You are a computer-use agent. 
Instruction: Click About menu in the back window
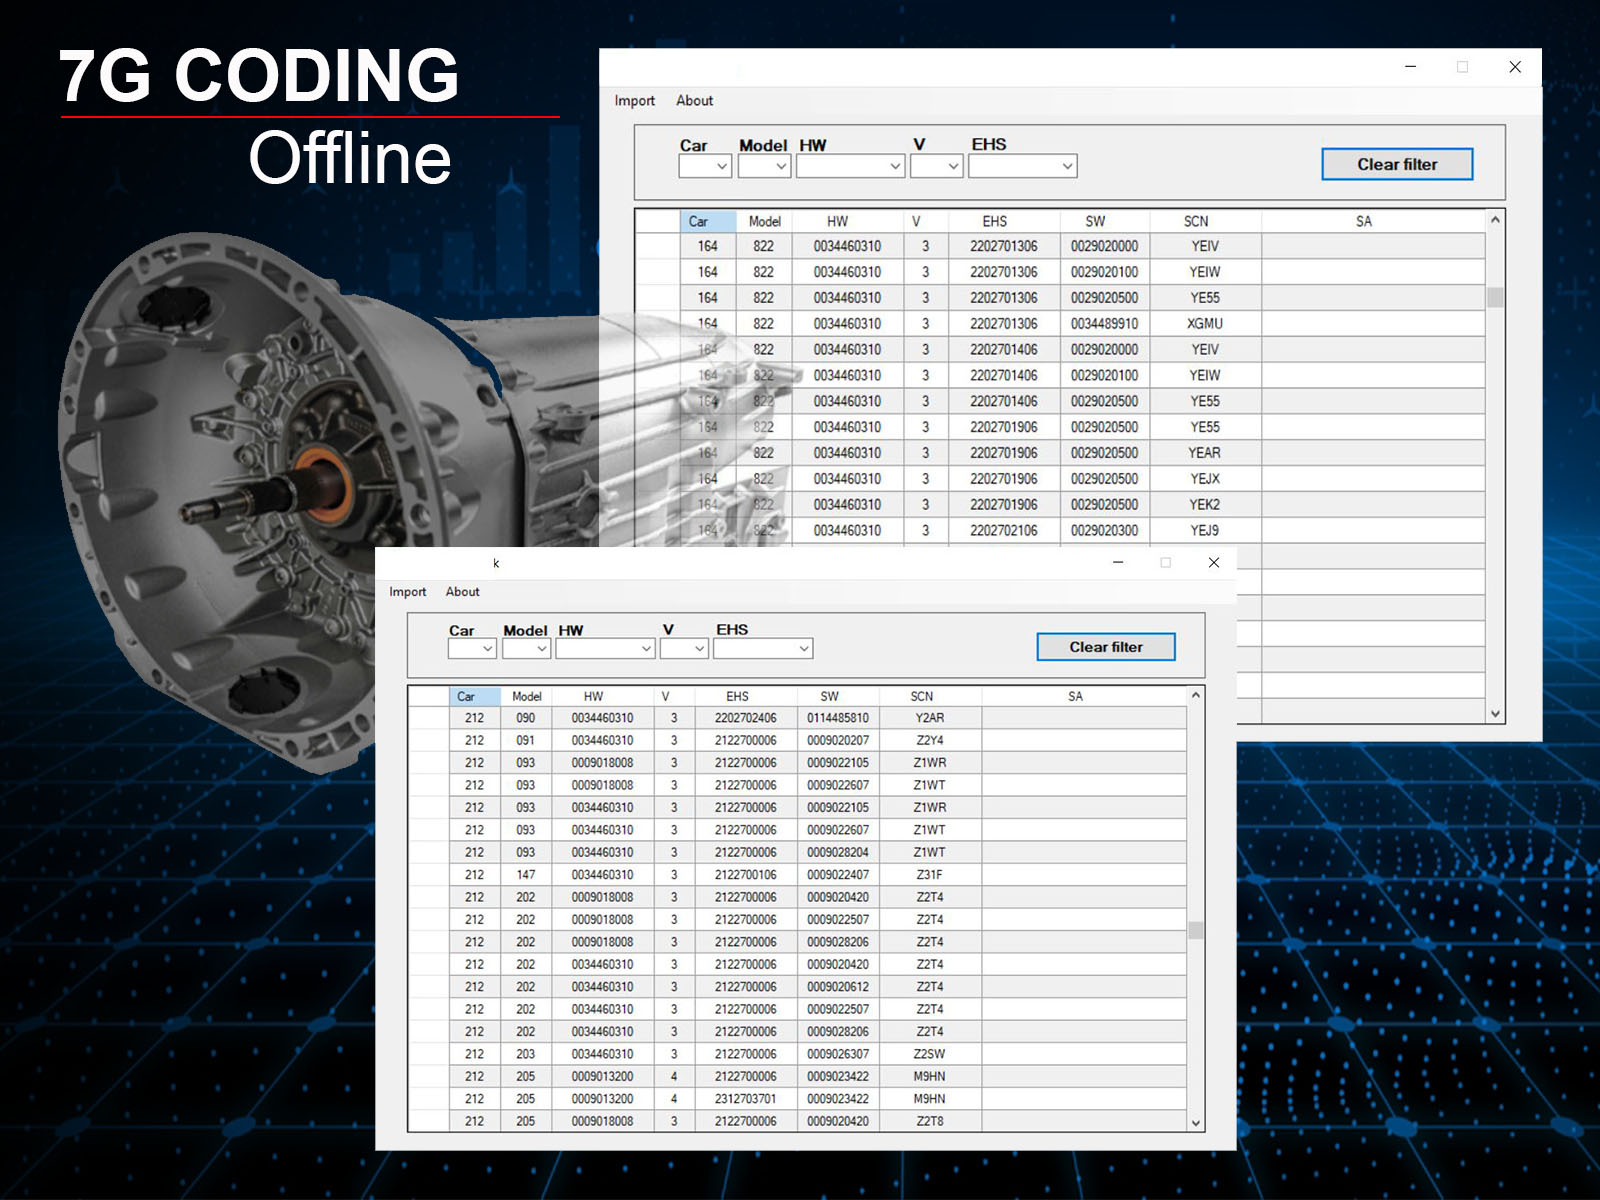click(694, 101)
